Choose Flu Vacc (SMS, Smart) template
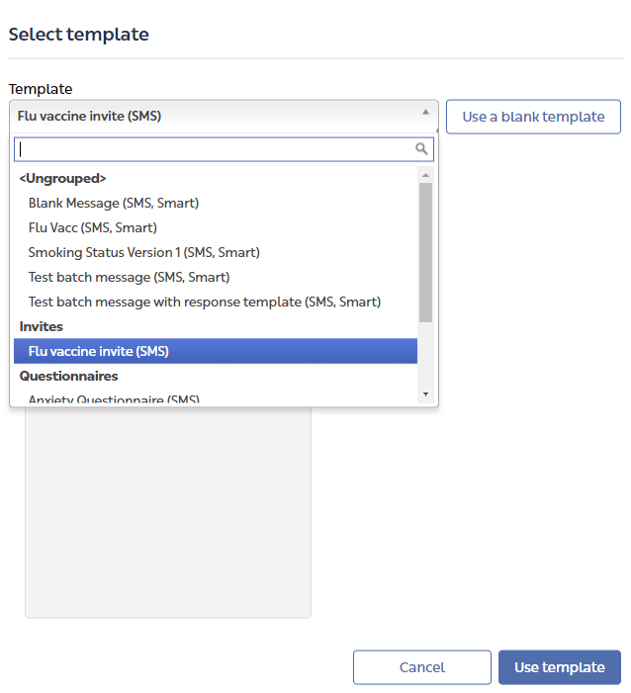The width and height of the screenshot is (631, 693). pyautogui.click(x=92, y=228)
